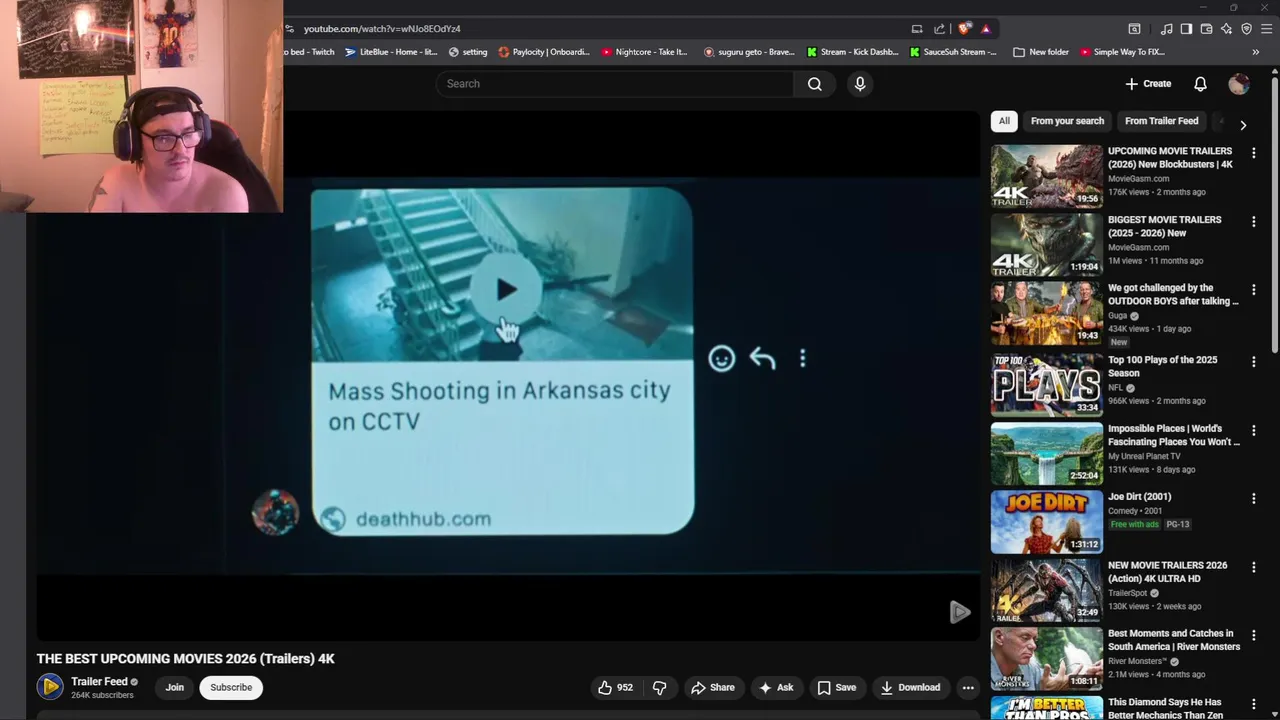
Task: Open the New folder bookmark folder
Action: click(x=1041, y=52)
